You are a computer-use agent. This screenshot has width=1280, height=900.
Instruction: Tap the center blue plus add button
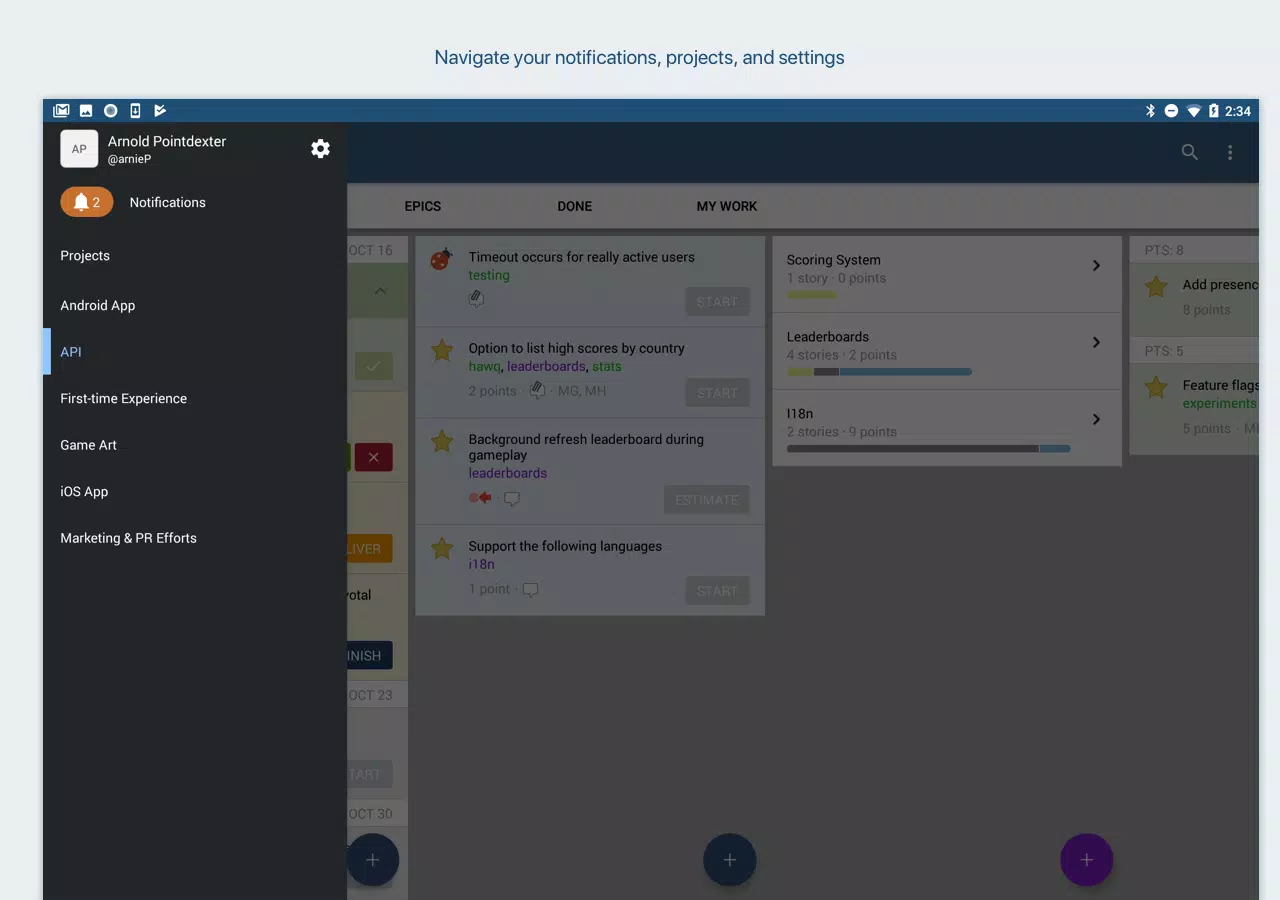pos(729,860)
